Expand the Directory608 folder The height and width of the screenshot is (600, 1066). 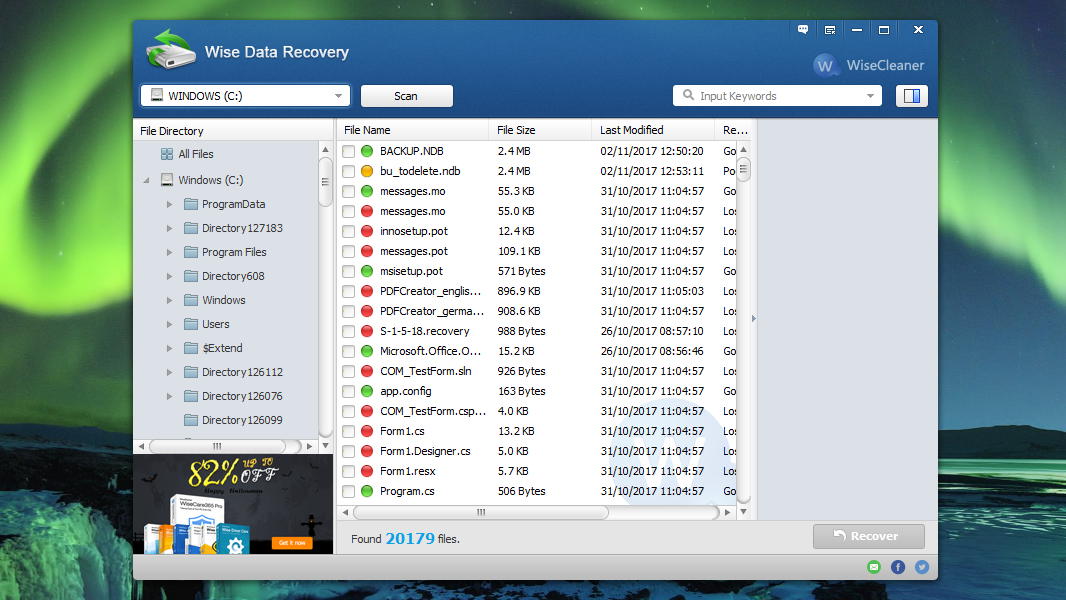(x=169, y=276)
